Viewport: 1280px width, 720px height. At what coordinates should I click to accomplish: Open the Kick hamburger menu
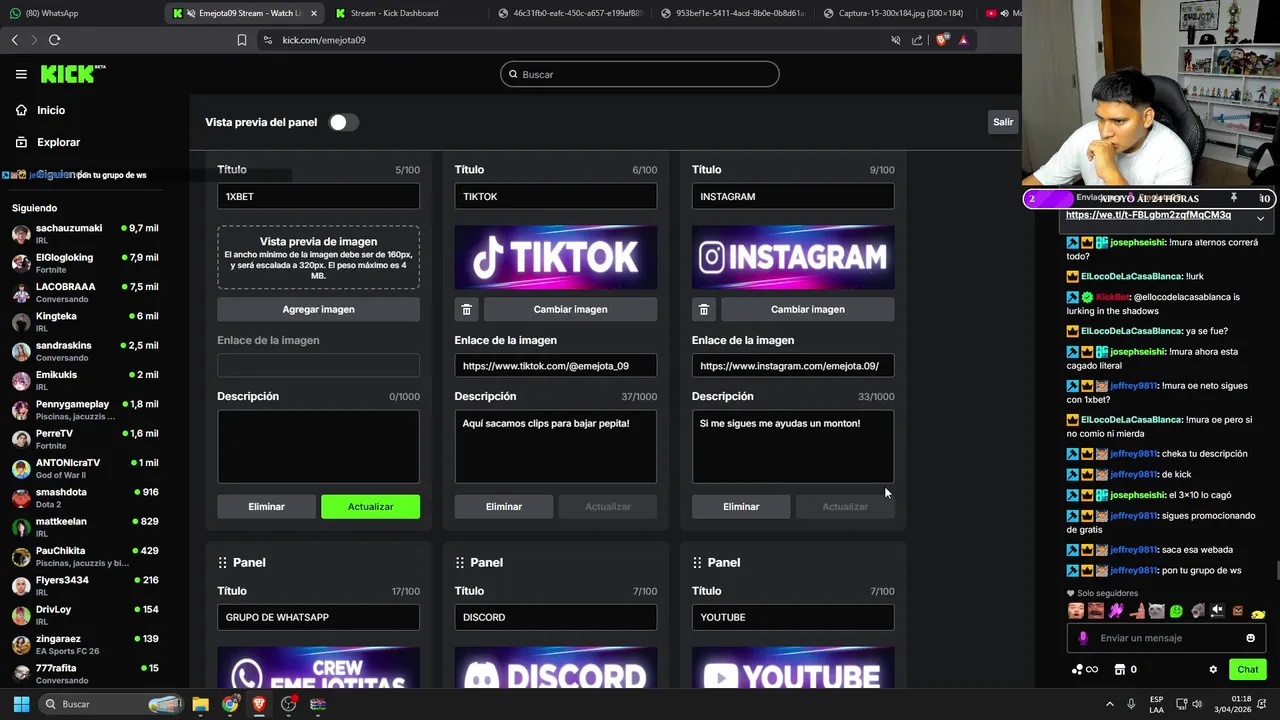click(21, 74)
